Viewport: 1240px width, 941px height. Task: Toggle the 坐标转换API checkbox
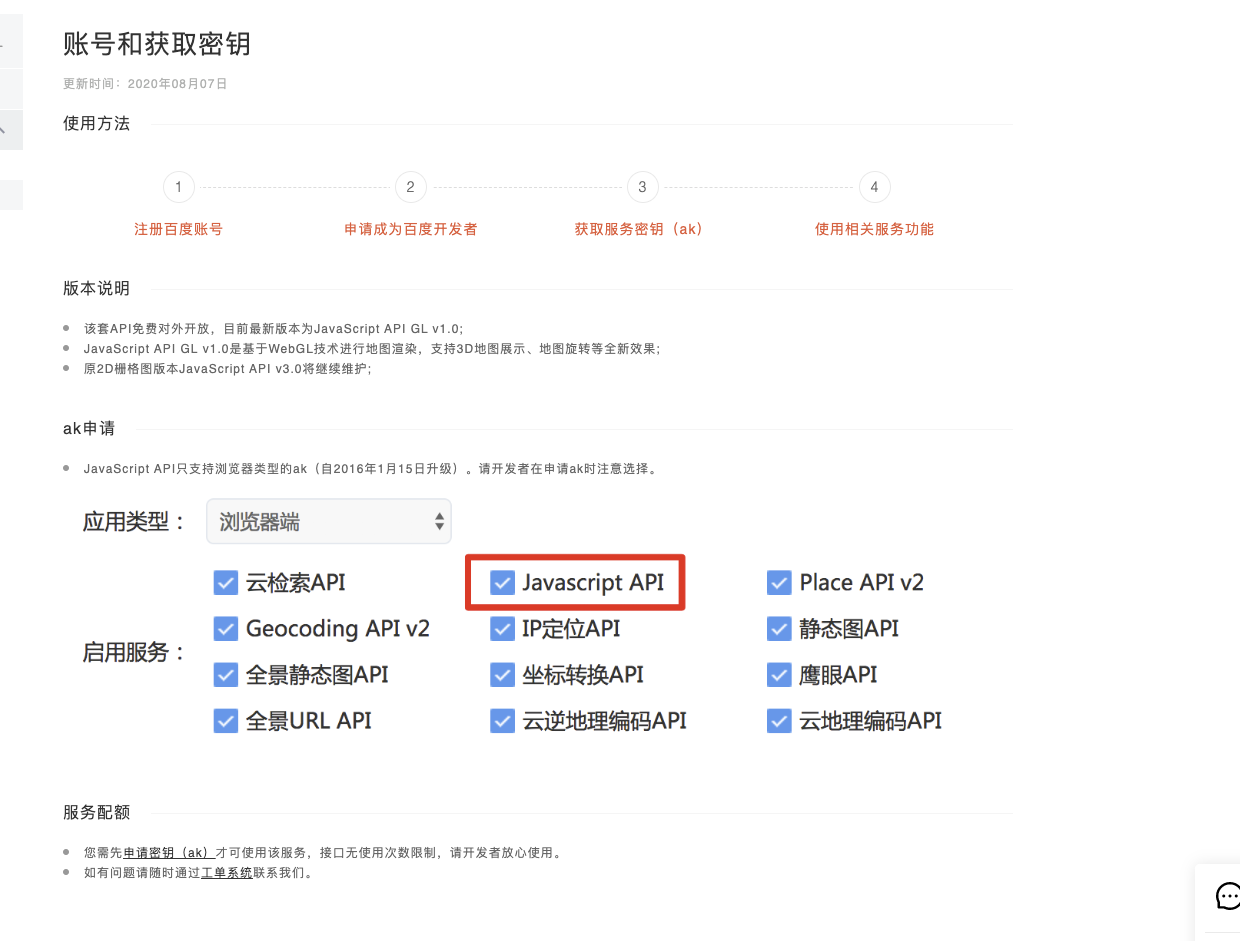point(502,674)
